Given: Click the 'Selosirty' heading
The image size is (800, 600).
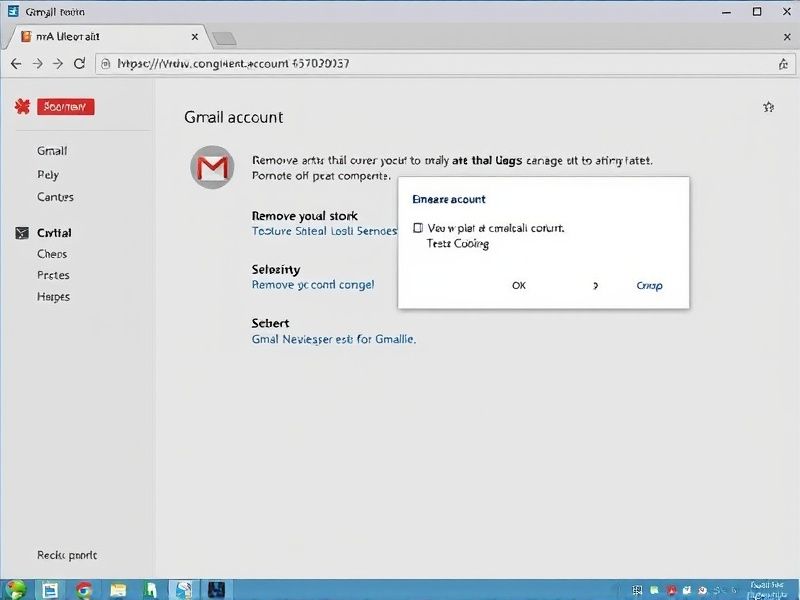Looking at the screenshot, I should 276,269.
